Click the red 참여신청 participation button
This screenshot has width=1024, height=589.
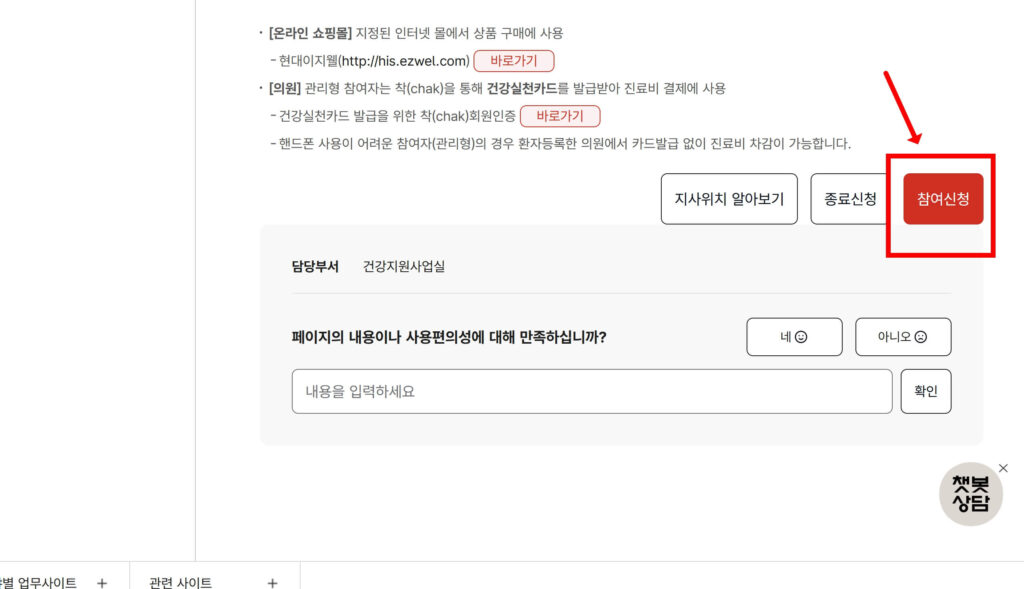click(942, 198)
